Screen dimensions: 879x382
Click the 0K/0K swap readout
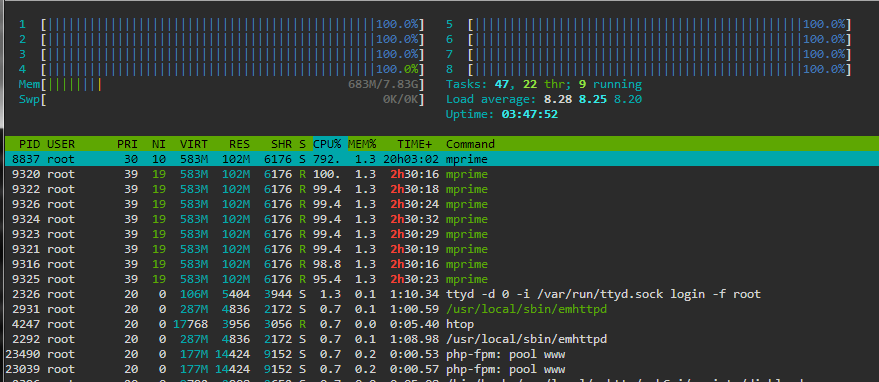[x=400, y=99]
